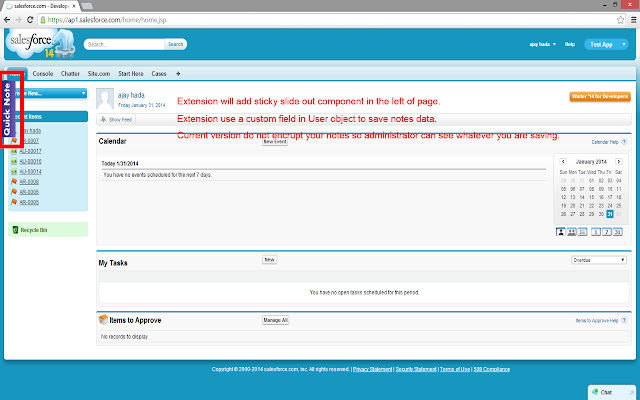Open the Test App dropdown menu
The width and height of the screenshot is (640, 400).
(x=605, y=44)
